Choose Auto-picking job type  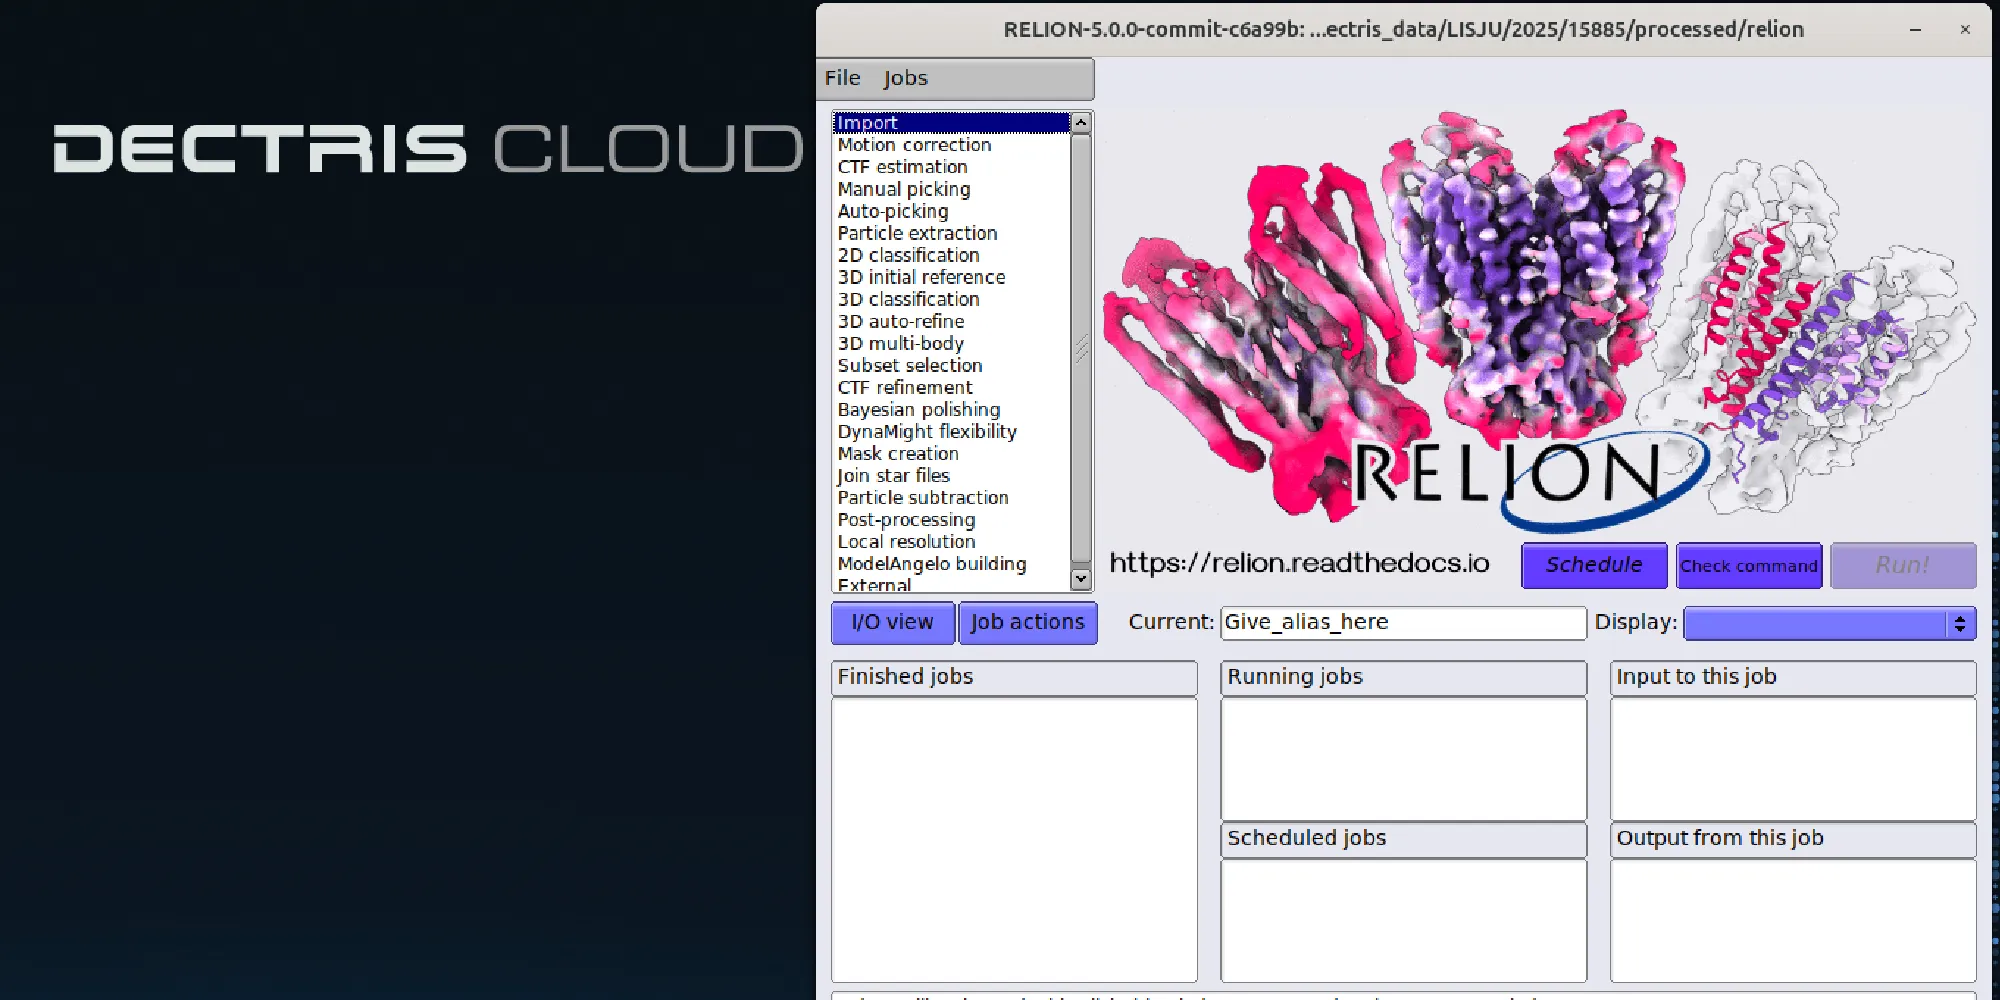pyautogui.click(x=951, y=211)
